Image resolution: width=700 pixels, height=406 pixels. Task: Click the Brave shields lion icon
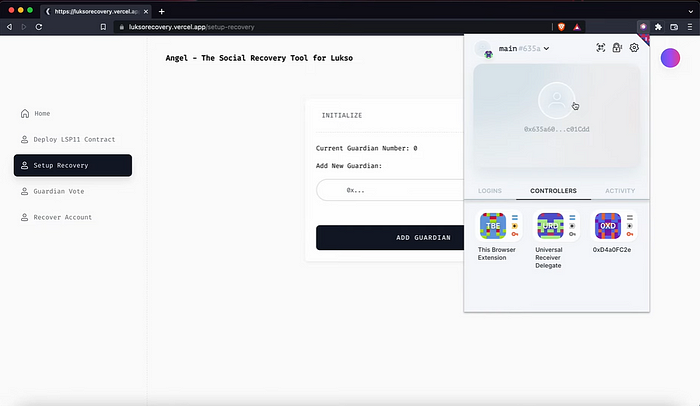[x=561, y=27]
